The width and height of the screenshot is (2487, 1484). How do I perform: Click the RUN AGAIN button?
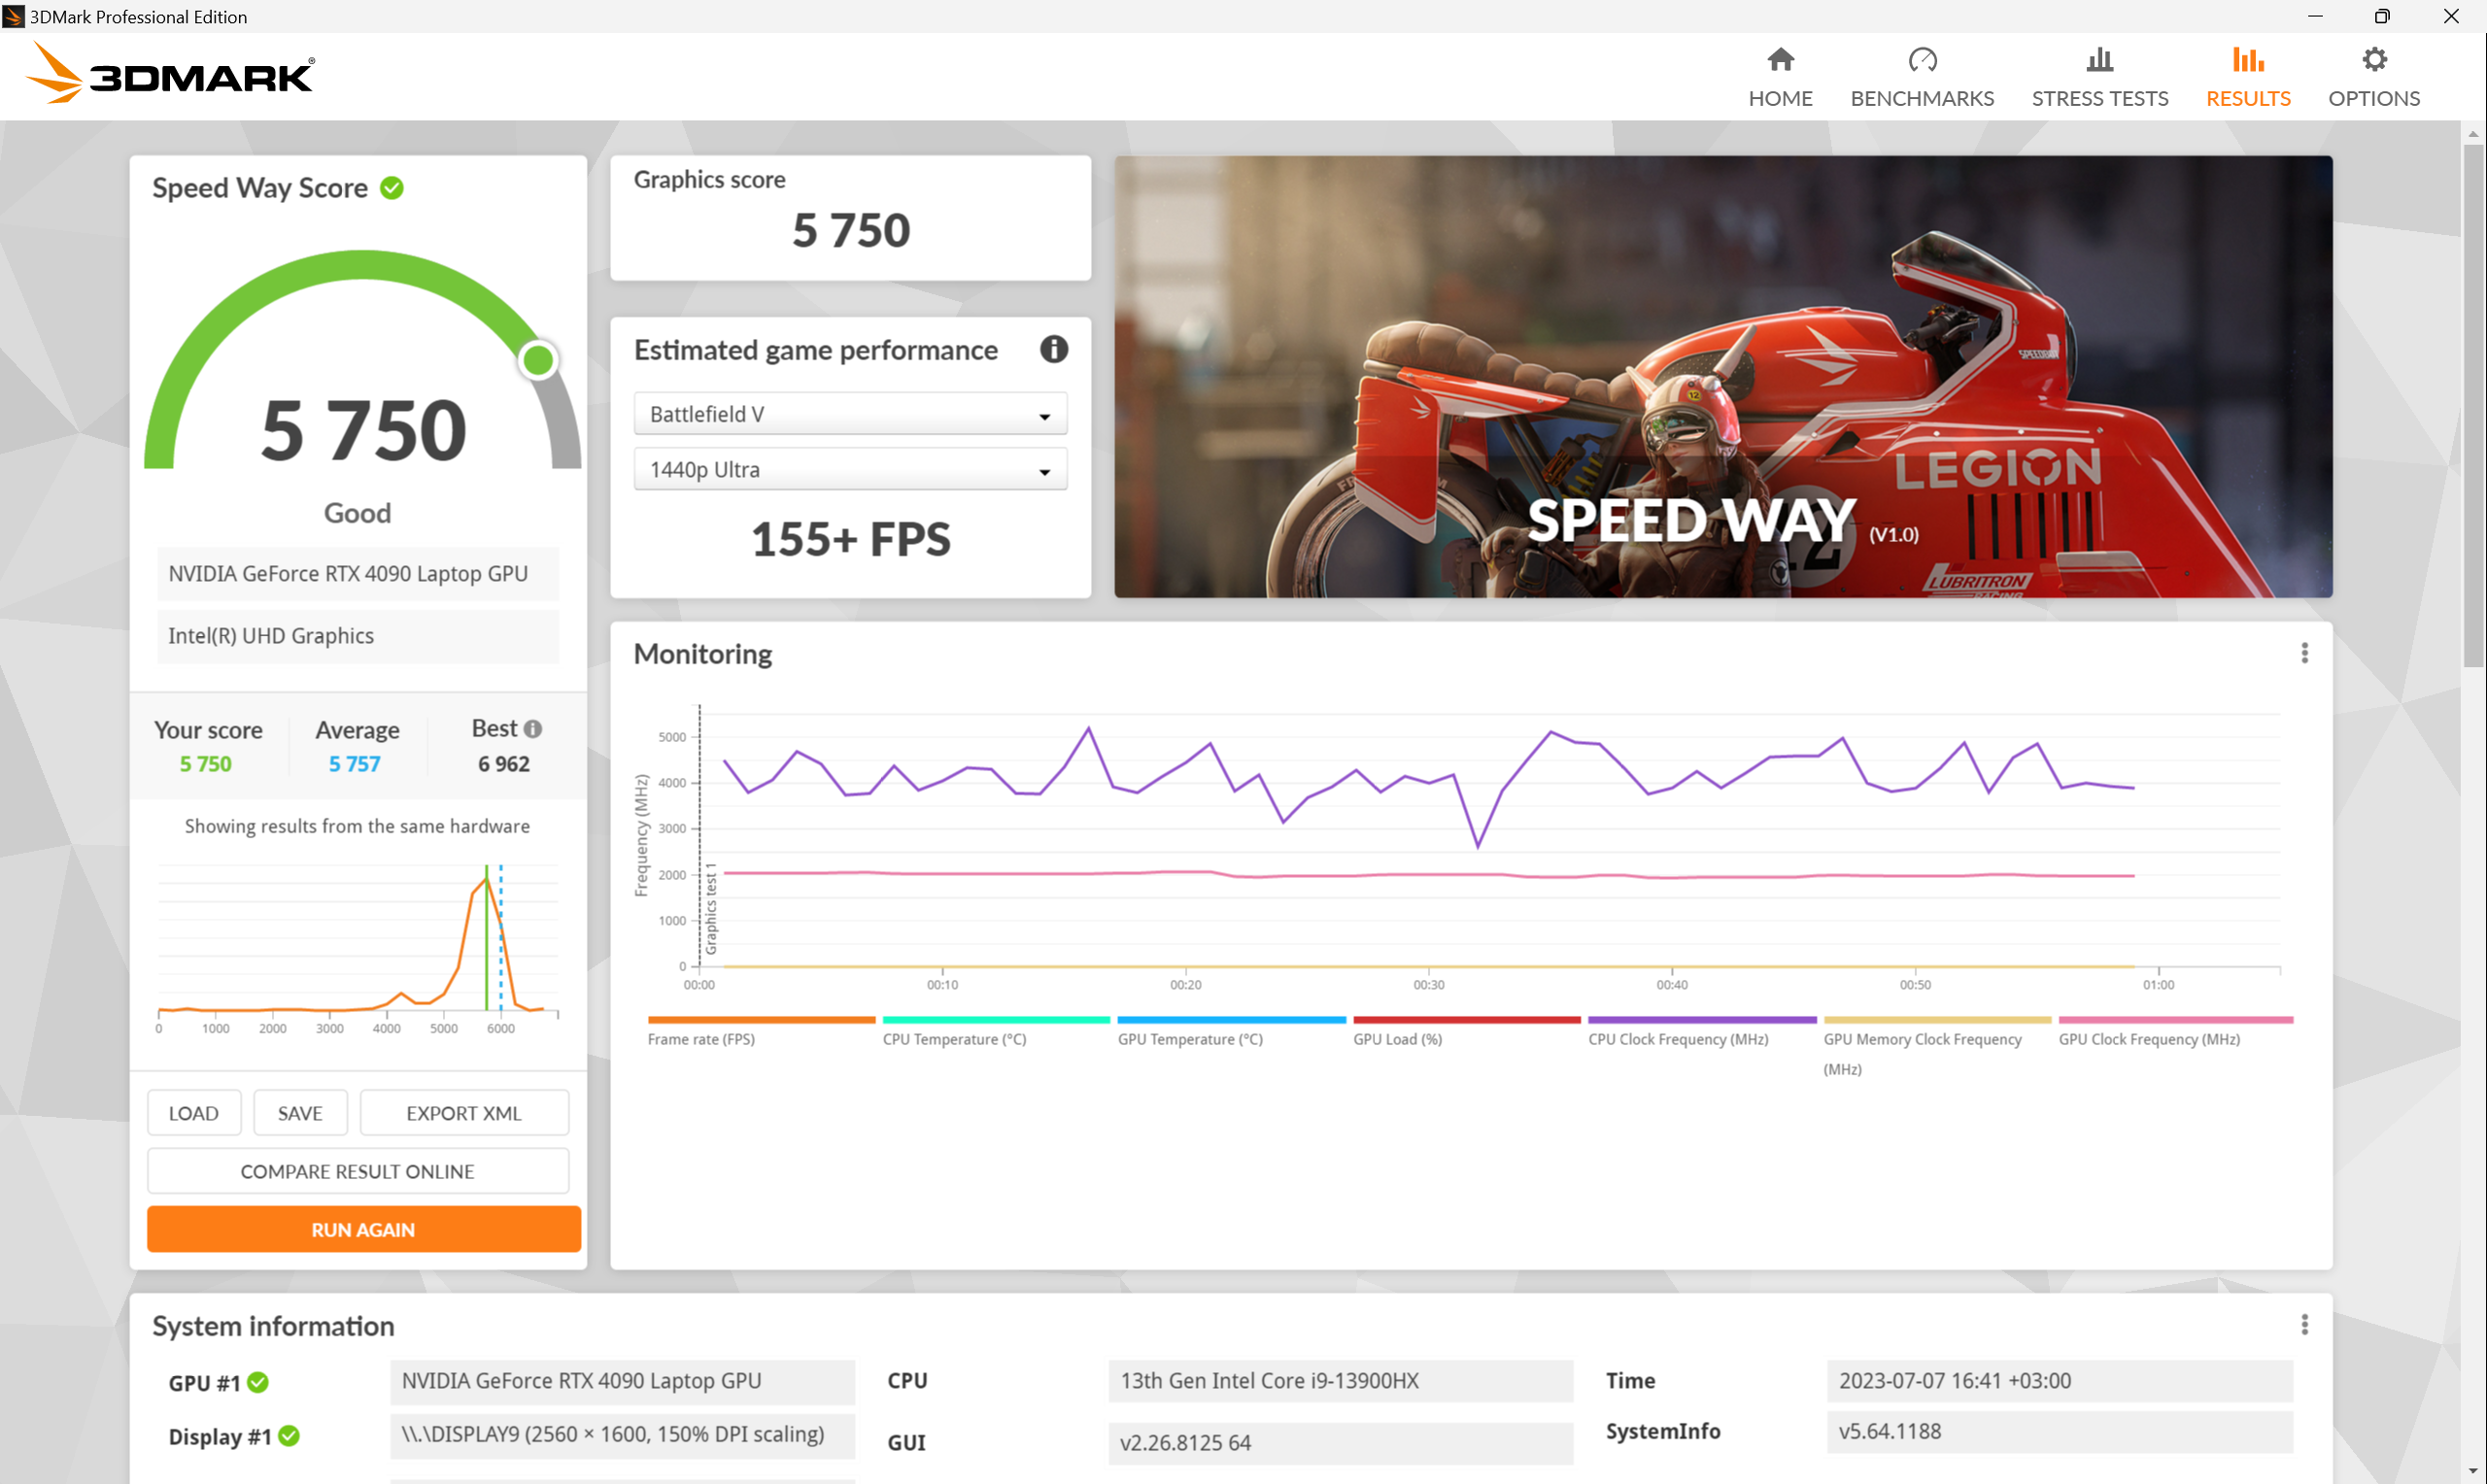tap(364, 1229)
